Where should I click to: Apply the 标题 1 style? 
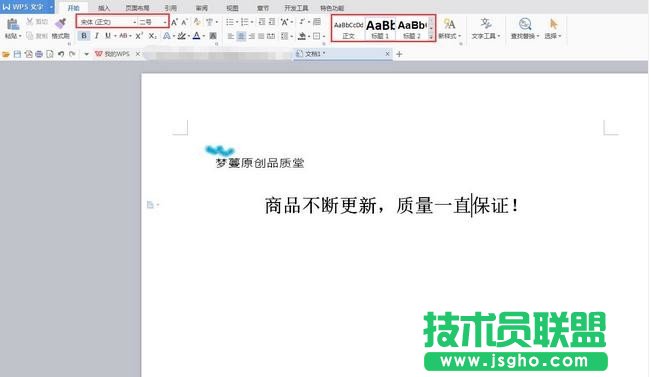[x=380, y=29]
